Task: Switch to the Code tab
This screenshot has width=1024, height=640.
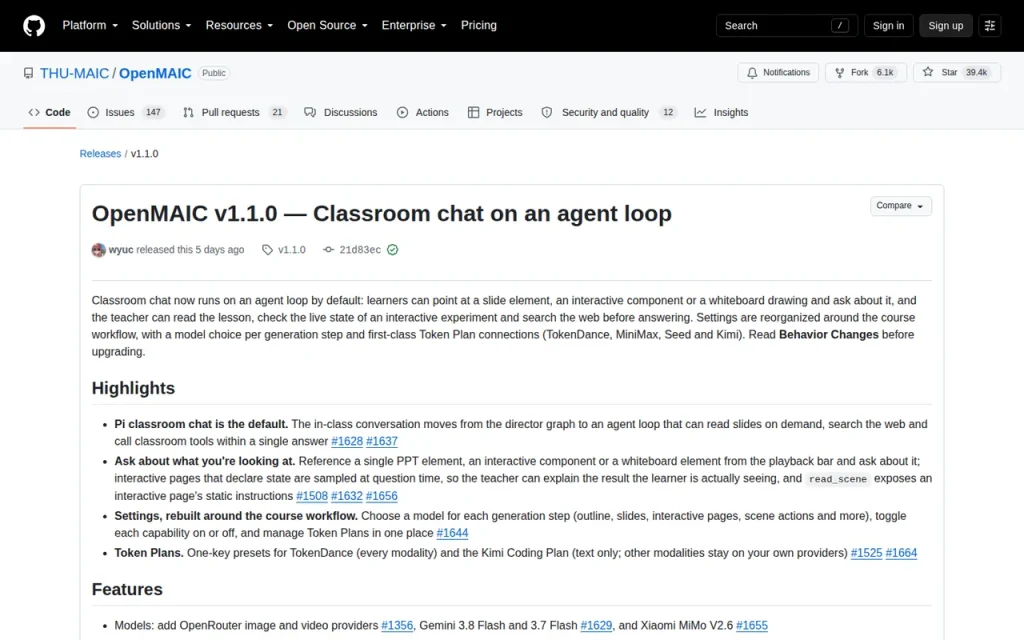Action: 50,112
